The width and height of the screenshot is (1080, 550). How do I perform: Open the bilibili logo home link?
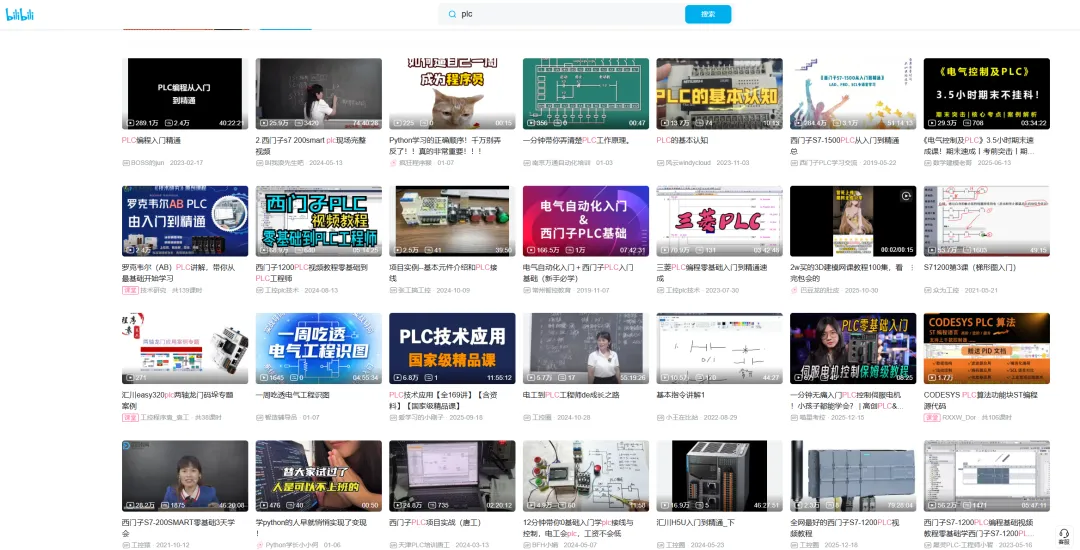pos(20,14)
